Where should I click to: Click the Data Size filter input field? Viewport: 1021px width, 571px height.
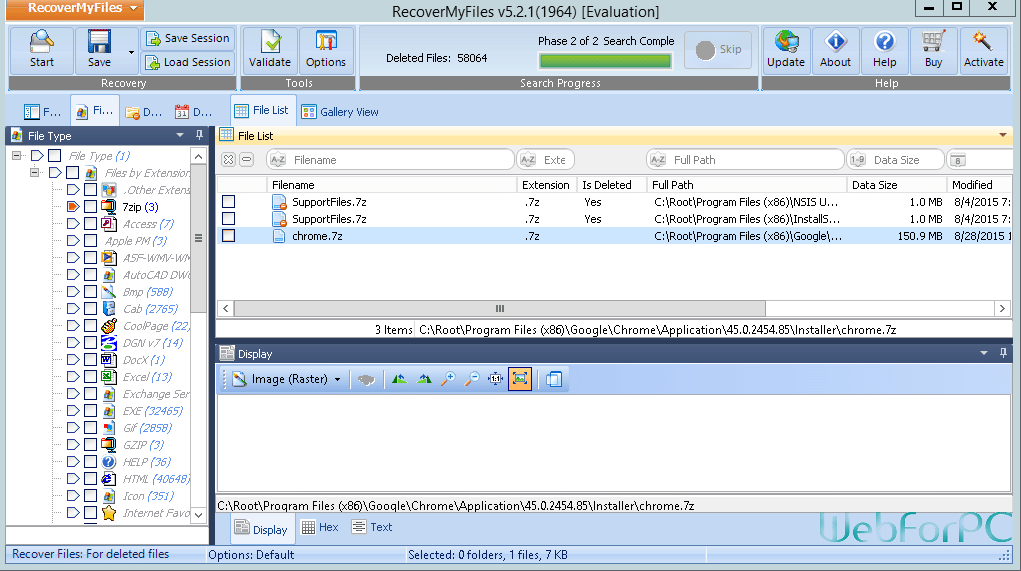click(896, 160)
